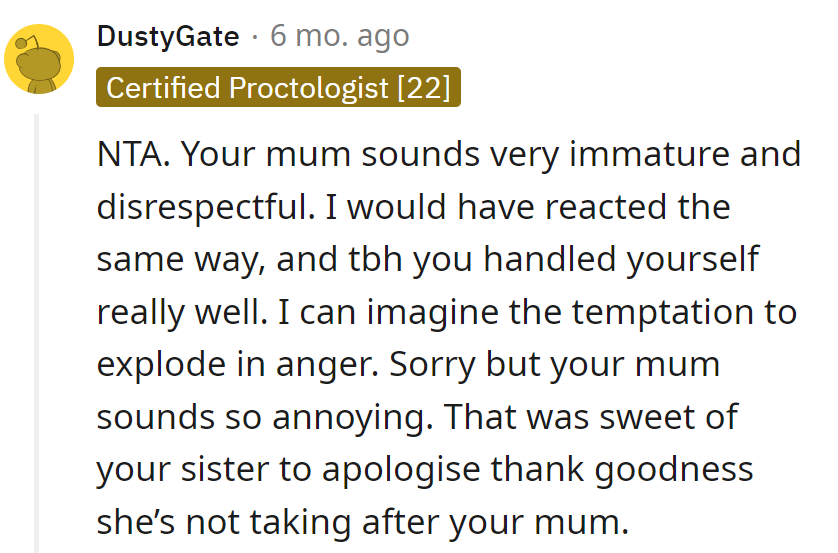Click the word "NTA" opening the comment
Viewport: 838px width, 553px height.
[132, 155]
